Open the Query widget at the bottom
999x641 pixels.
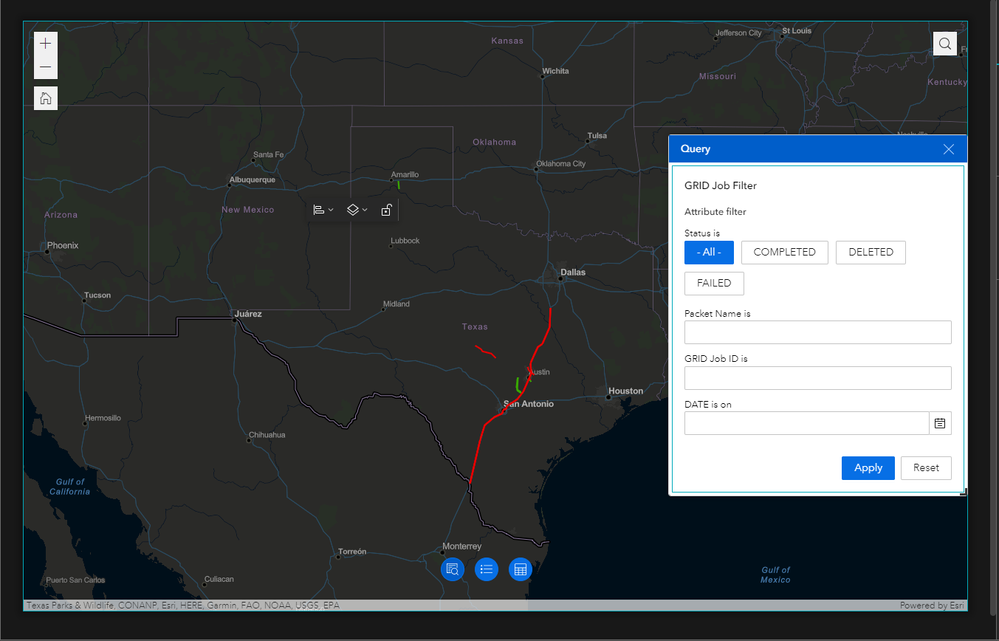[453, 569]
